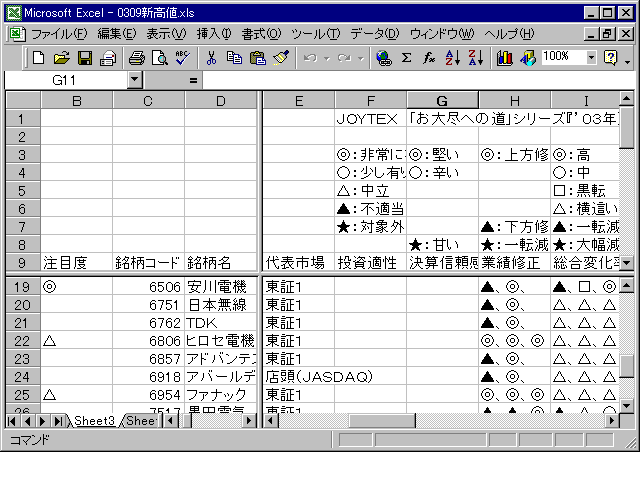Create a new workbook with New icon
The image size is (640, 480).
[x=38, y=58]
